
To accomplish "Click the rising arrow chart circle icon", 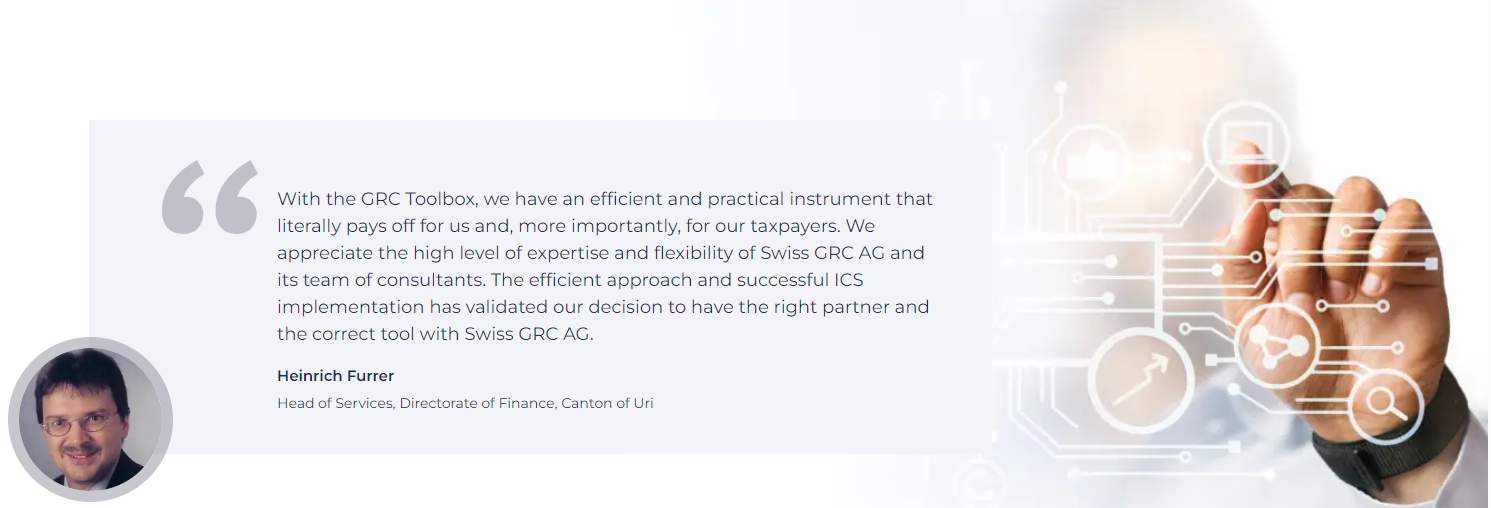I will click(1141, 380).
